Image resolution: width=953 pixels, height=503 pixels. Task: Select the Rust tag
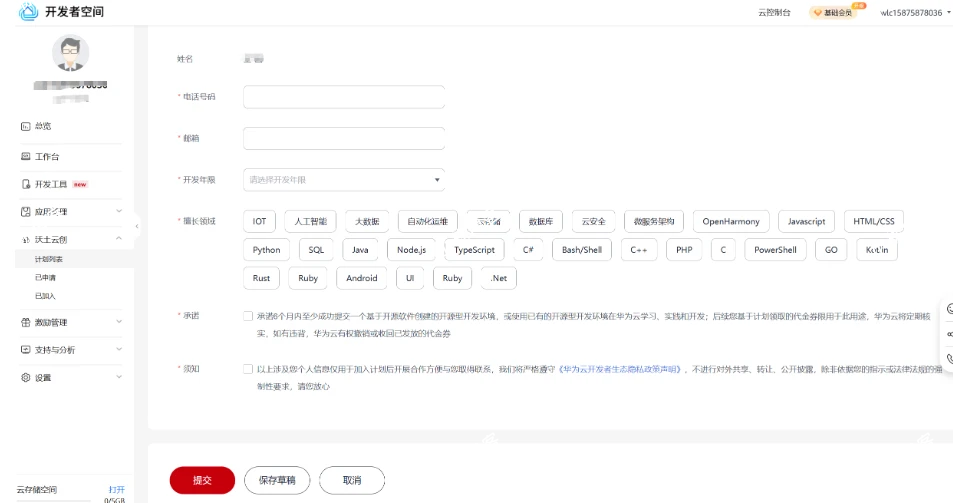(x=261, y=278)
